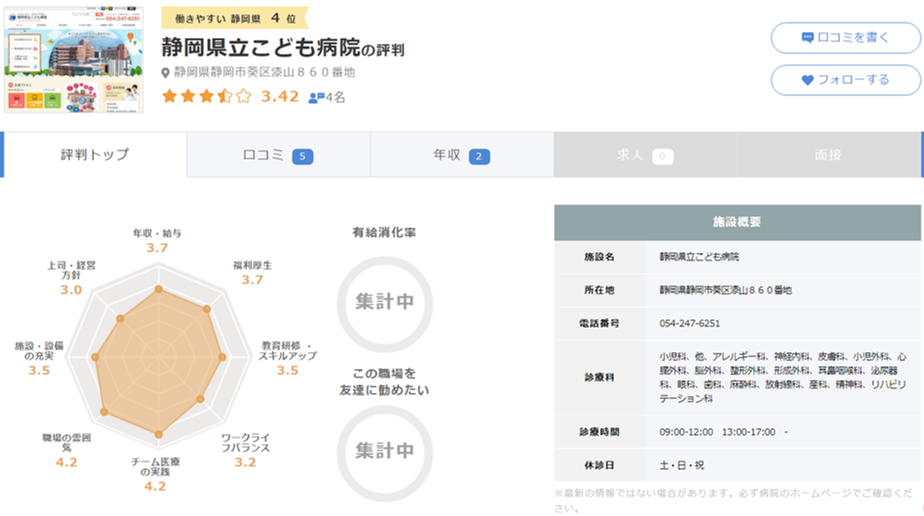924x516 pixels.
Task: Click the 施設・設備の充実 3.5 label
Action: (x=39, y=358)
